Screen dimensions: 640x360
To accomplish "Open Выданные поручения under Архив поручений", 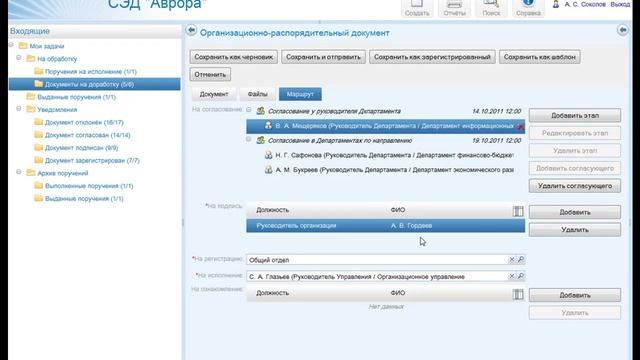I will coord(84,198).
